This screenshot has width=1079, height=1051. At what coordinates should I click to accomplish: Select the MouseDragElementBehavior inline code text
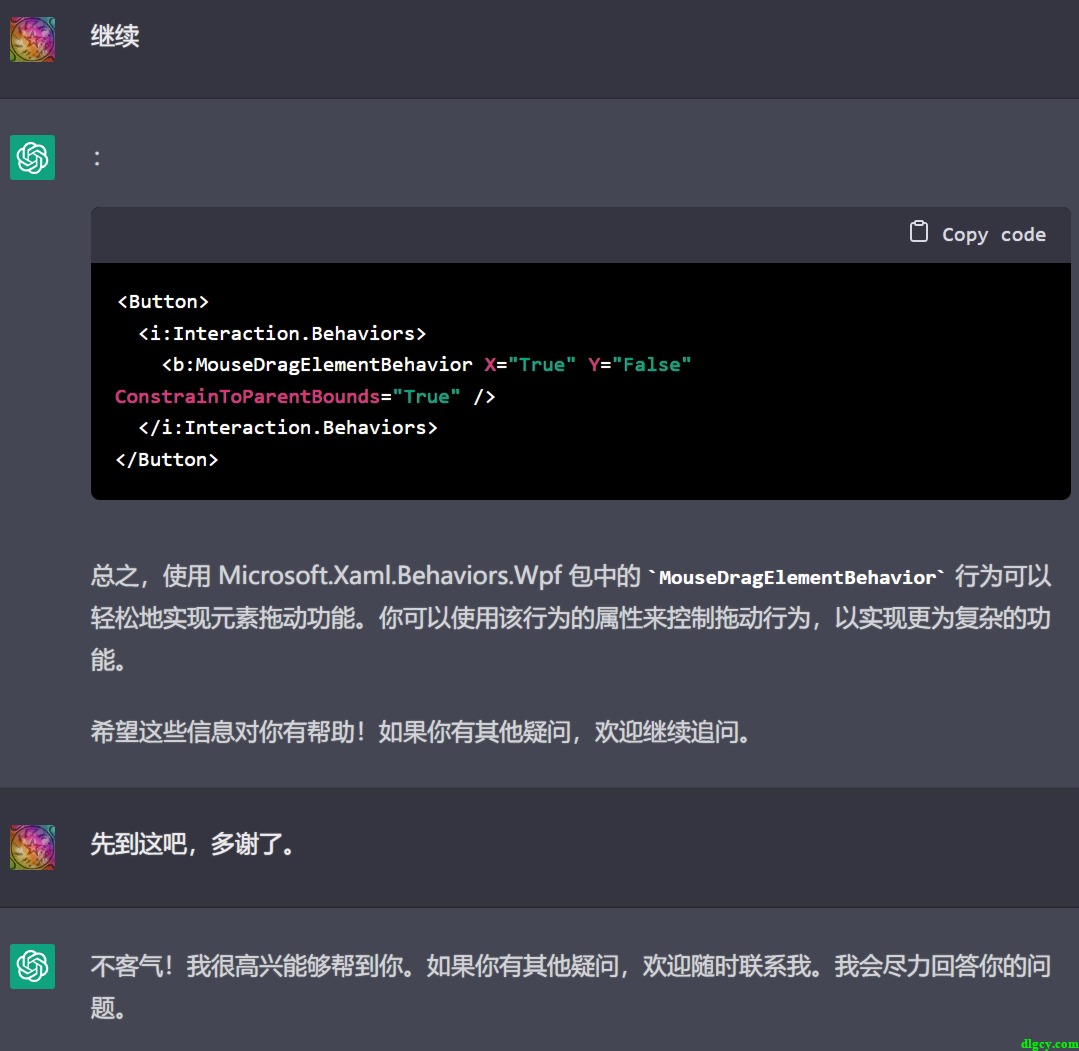pos(797,577)
